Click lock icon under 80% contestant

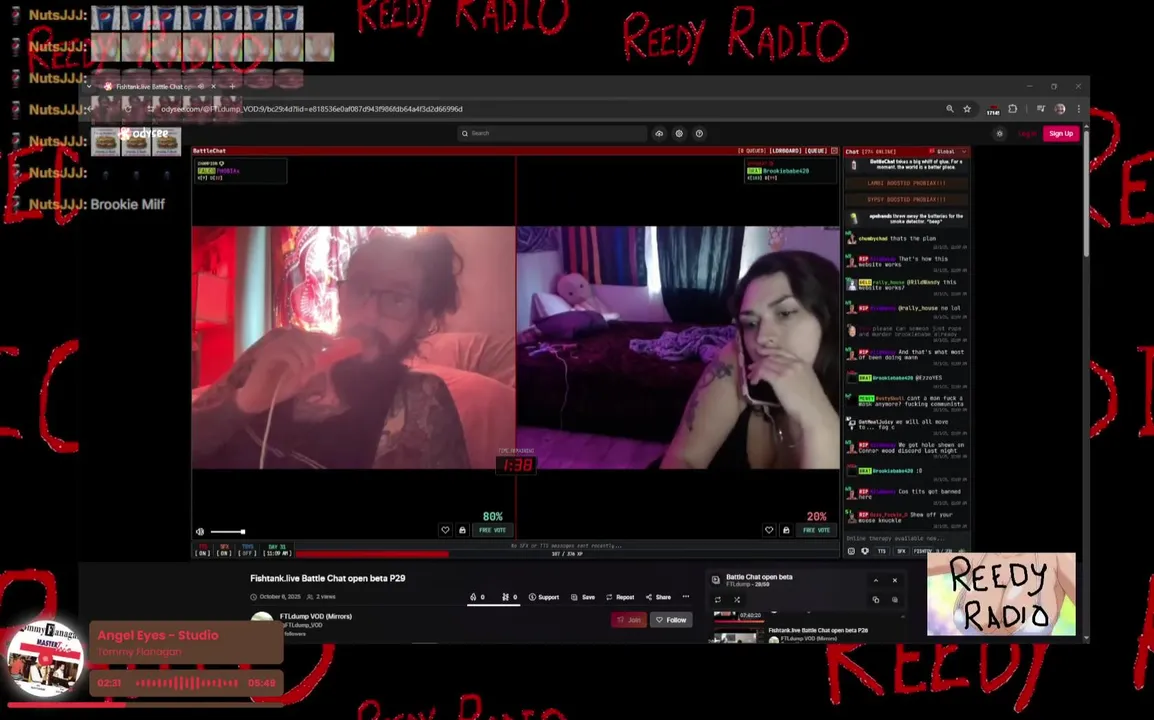(462, 530)
